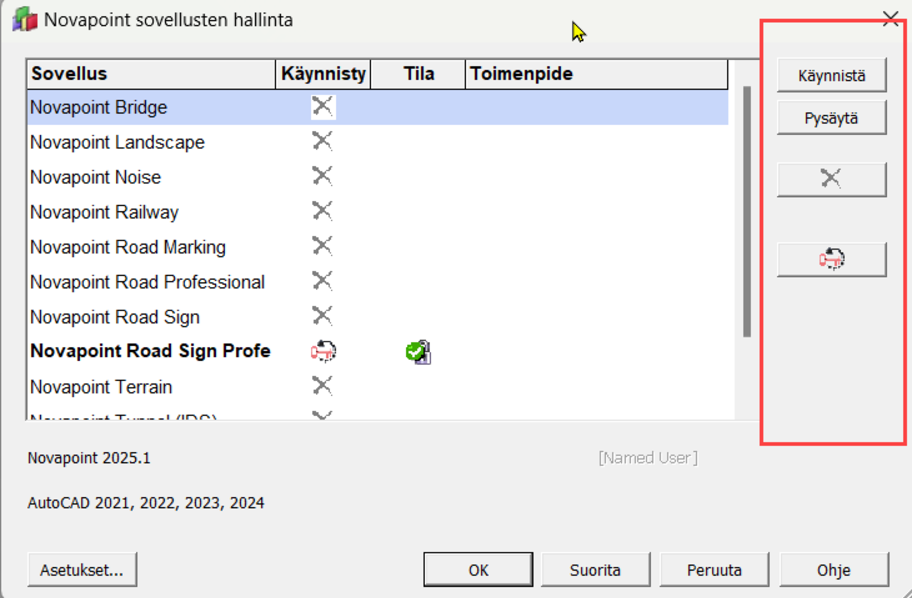Click key startup icon for Road Sign Profe

tap(323, 351)
